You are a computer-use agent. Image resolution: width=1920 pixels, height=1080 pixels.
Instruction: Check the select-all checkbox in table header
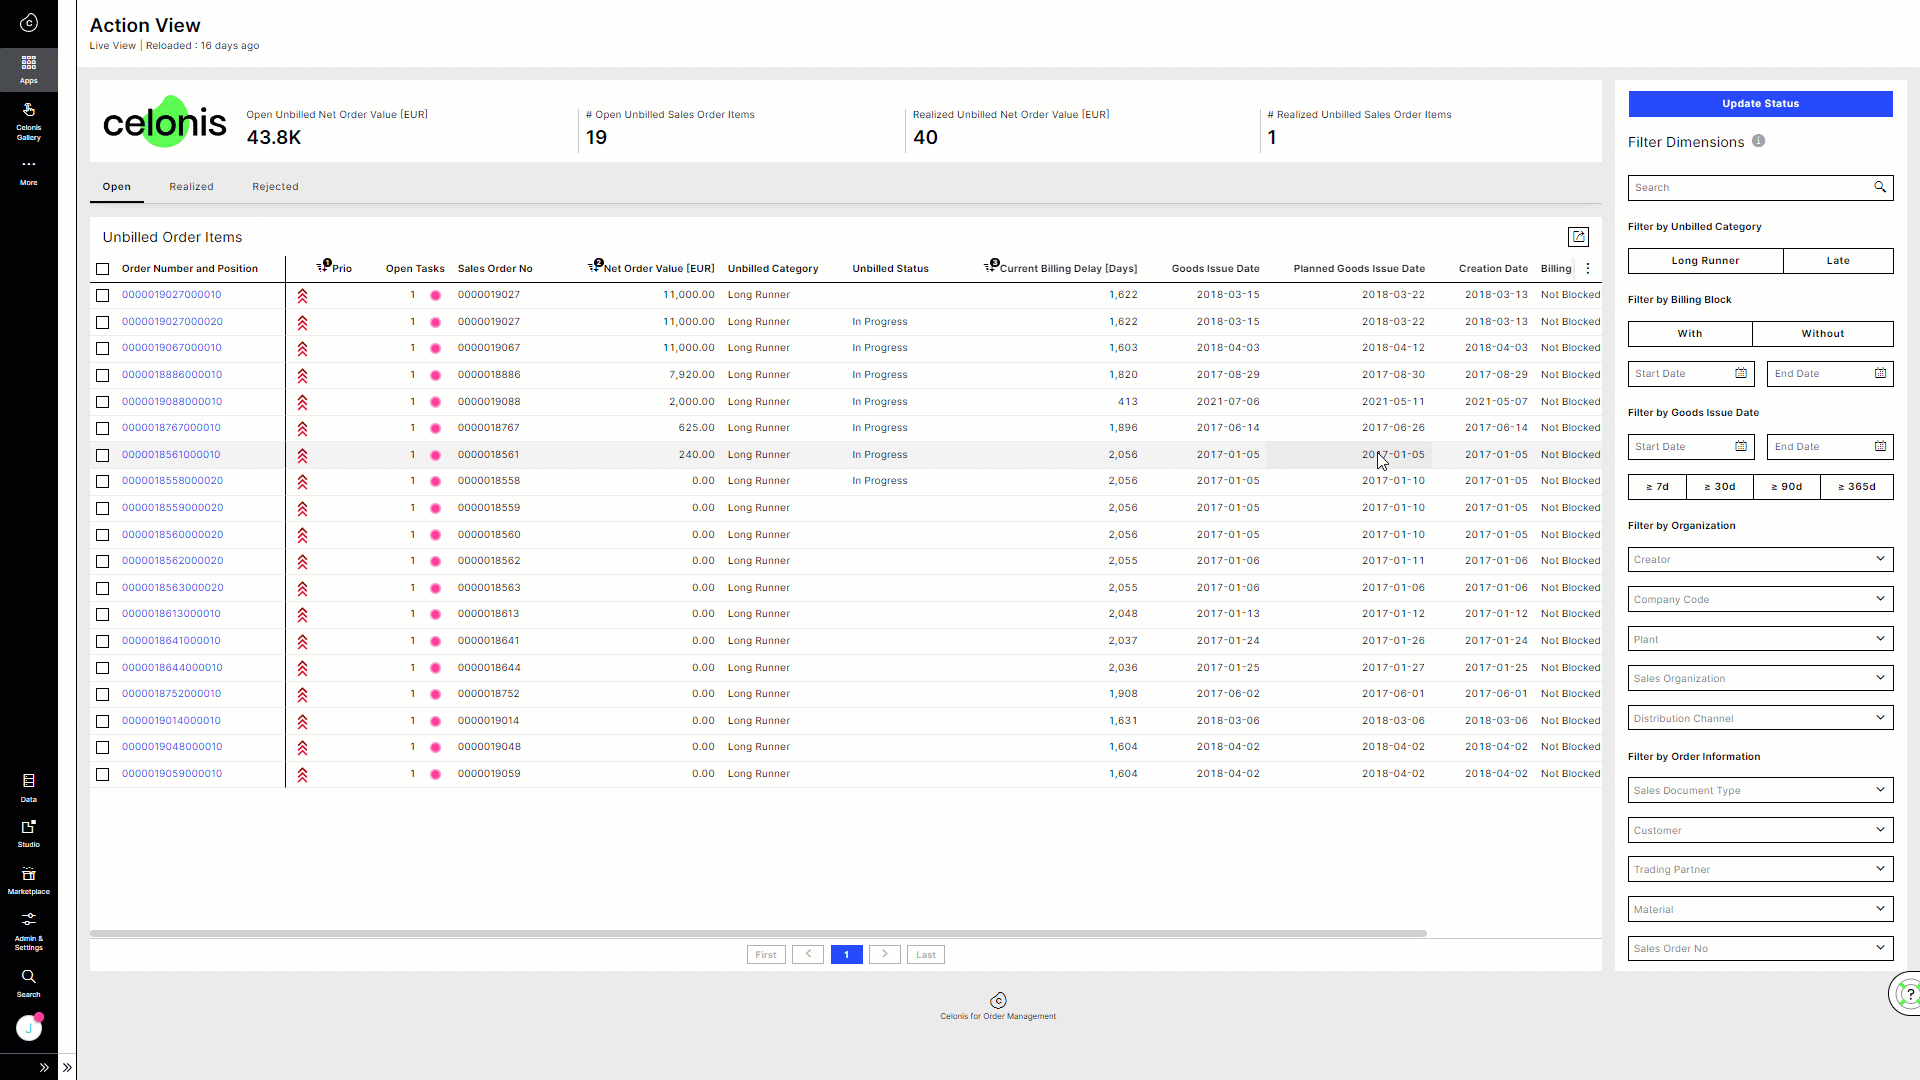pyautogui.click(x=103, y=268)
